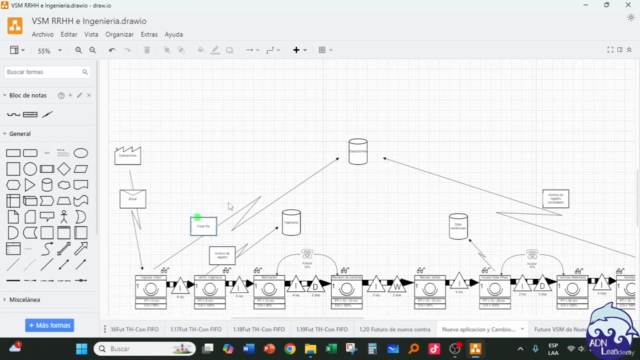
Task: Open the Ayuda menu
Action: coord(173,35)
